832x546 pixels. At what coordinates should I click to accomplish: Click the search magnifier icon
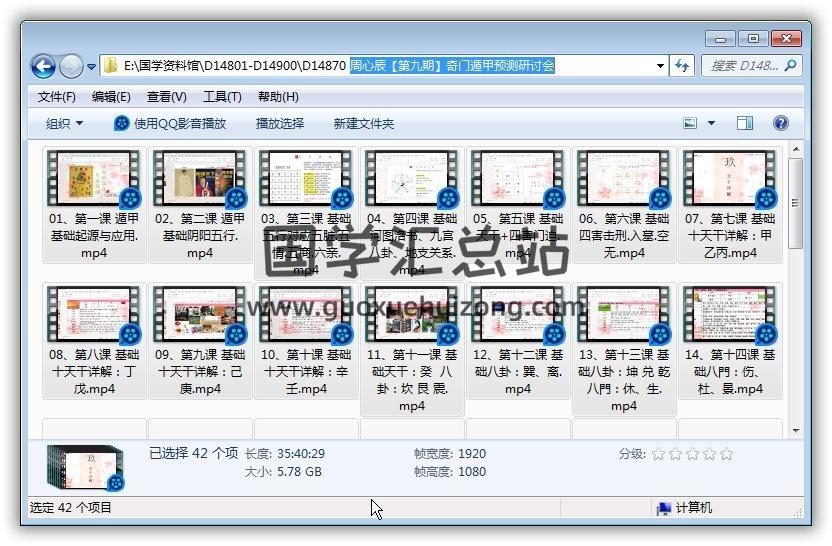click(790, 66)
